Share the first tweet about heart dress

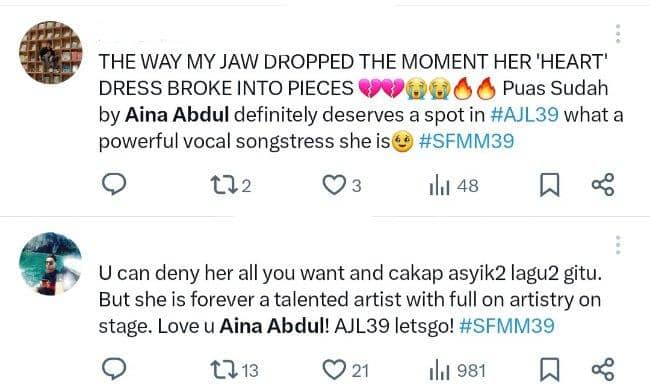[603, 185]
